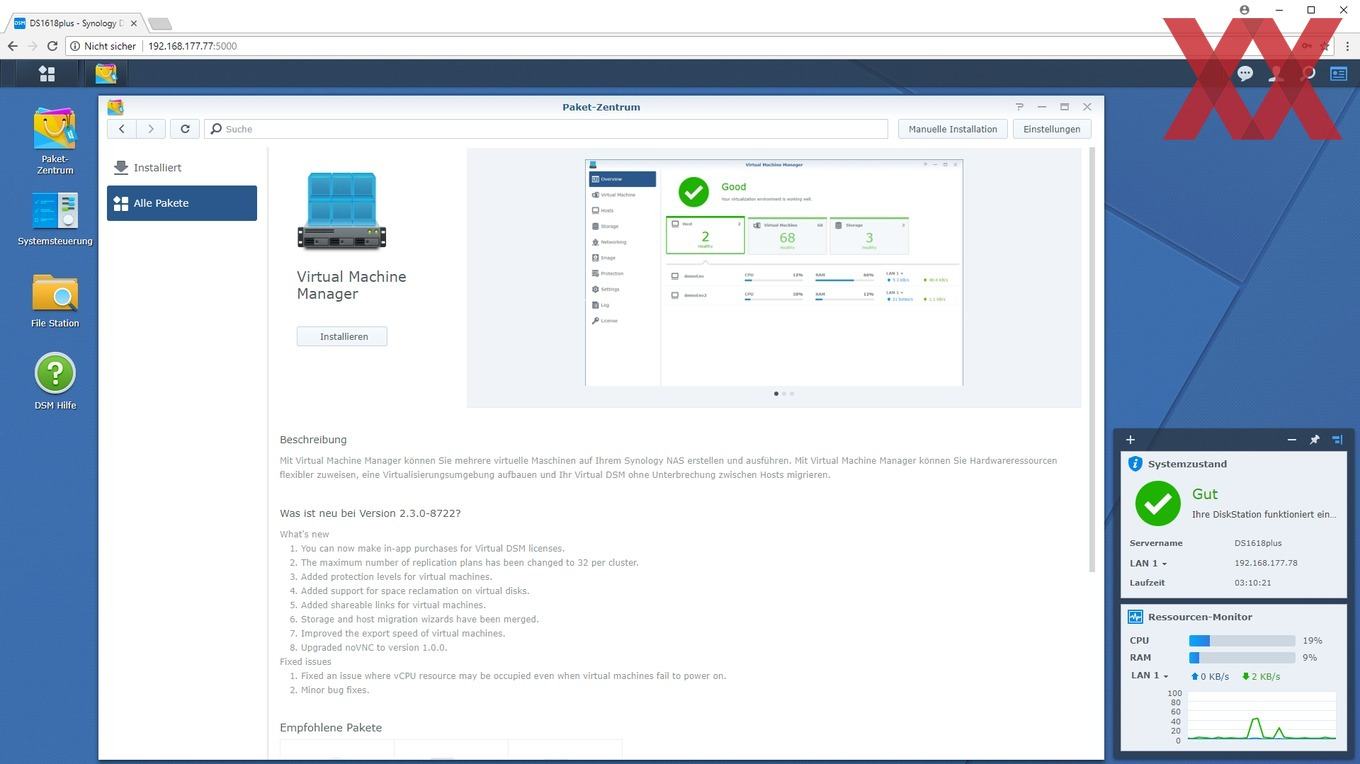Click Installieren for Virtual Machine Manager
The image size is (1360, 764).
click(342, 336)
